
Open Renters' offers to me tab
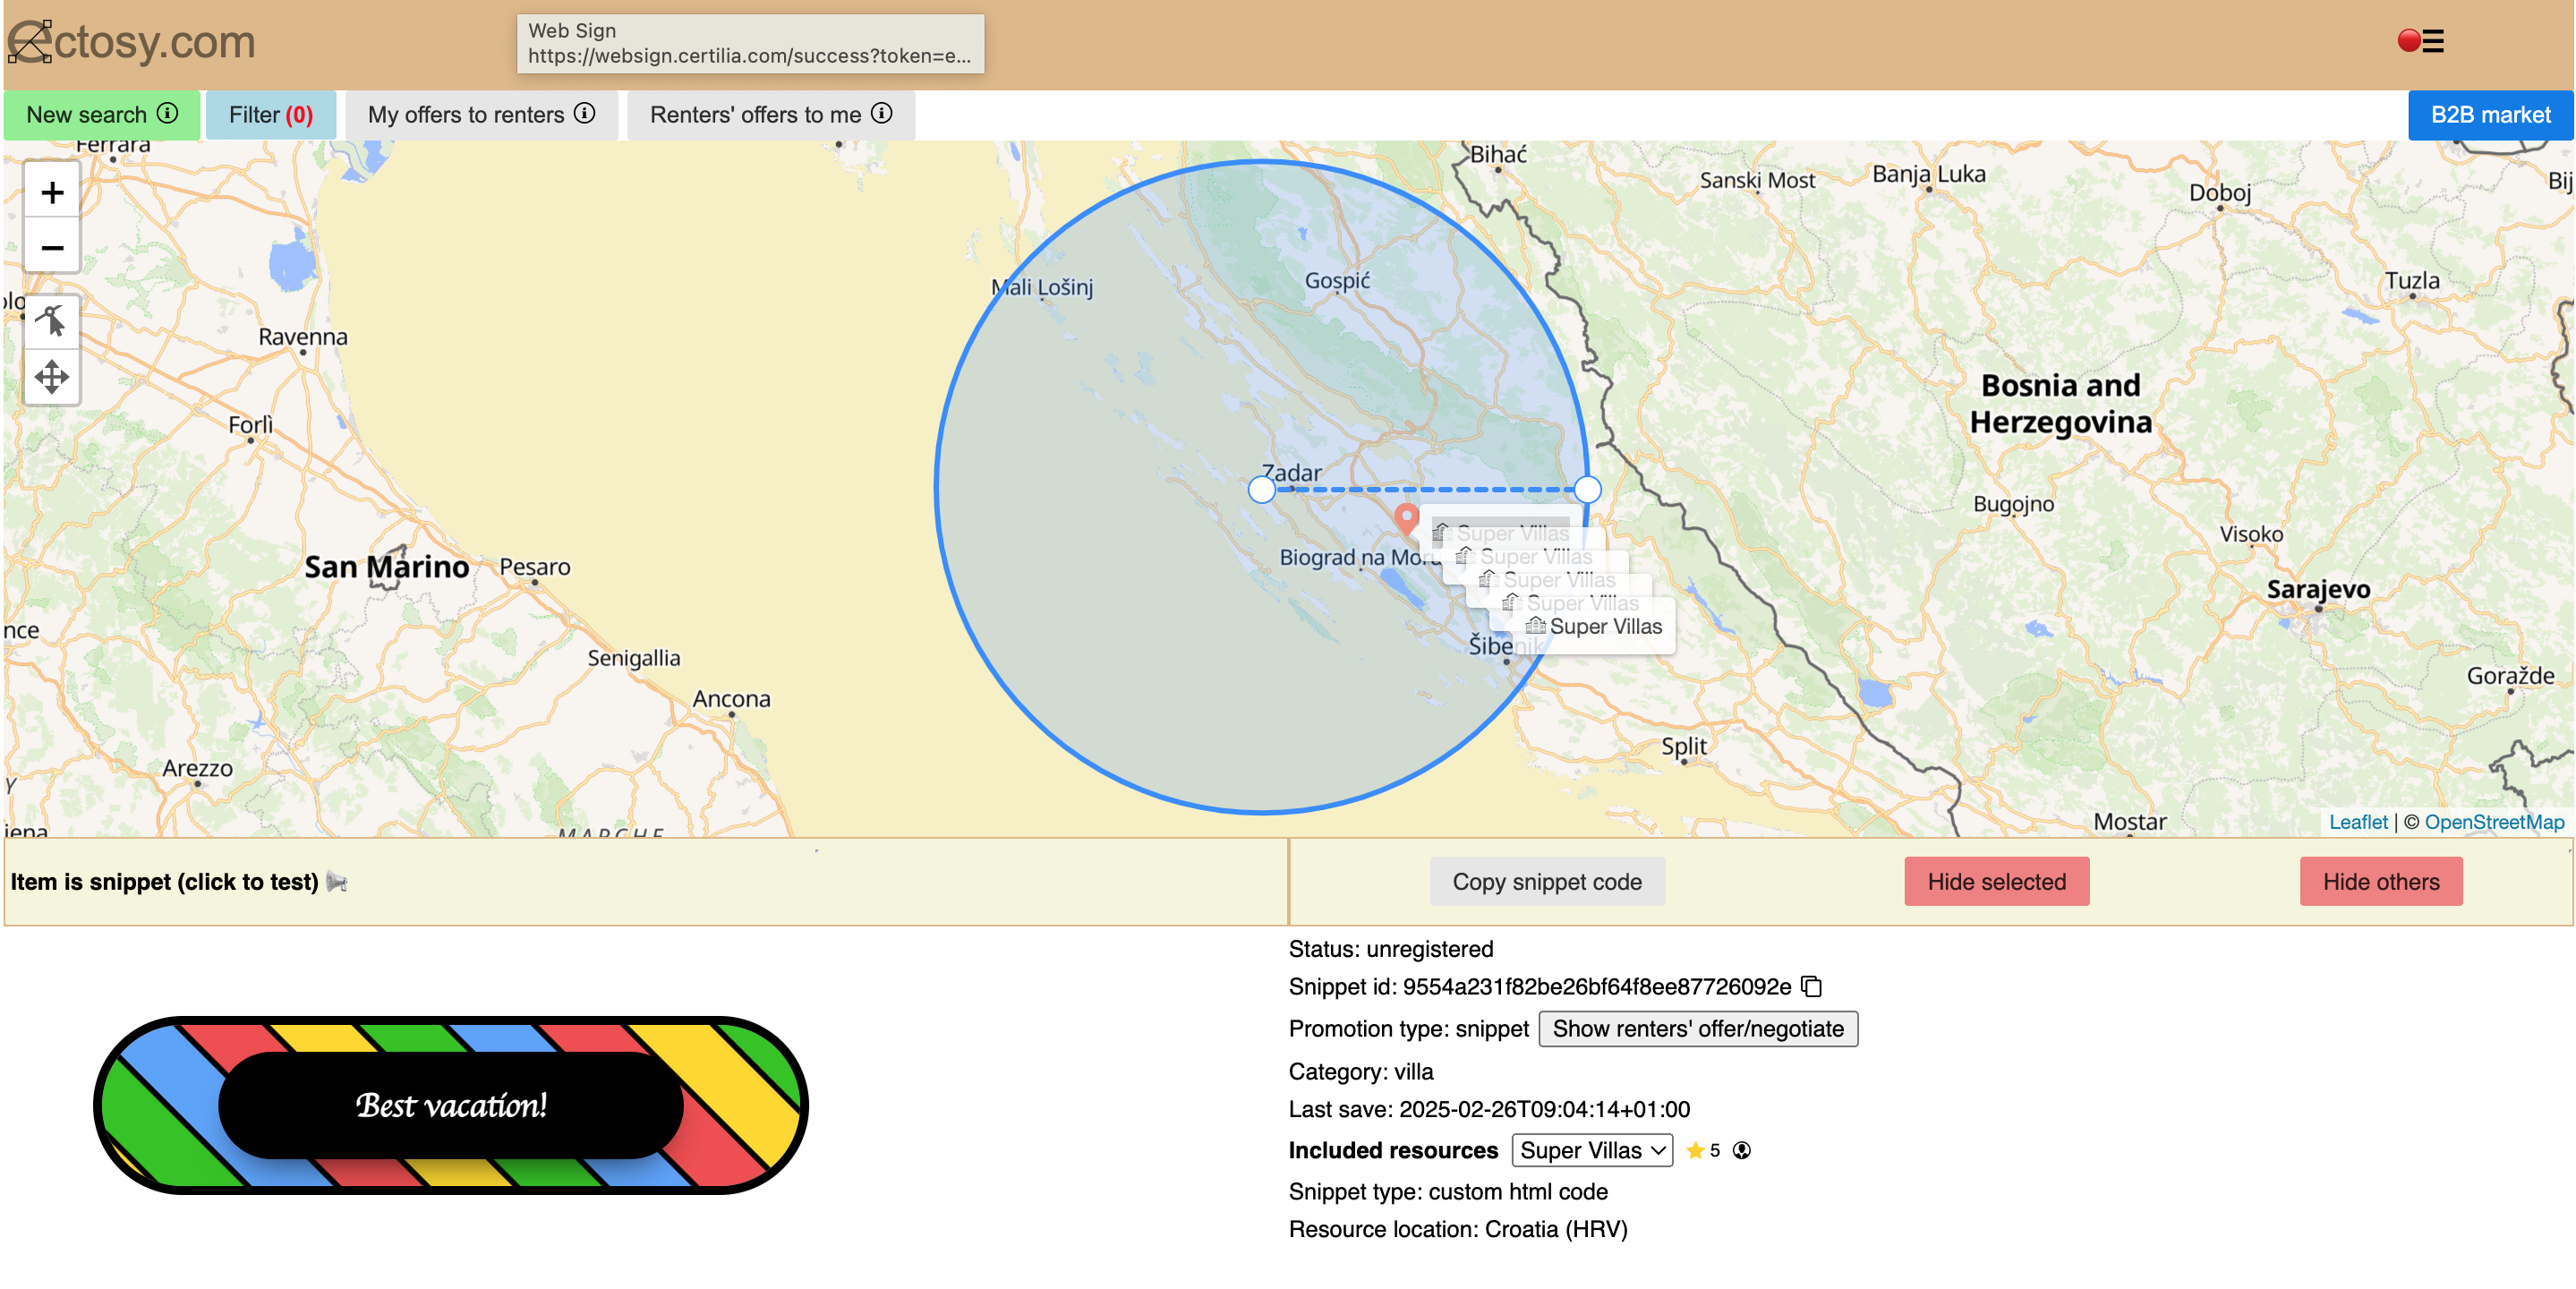770,115
